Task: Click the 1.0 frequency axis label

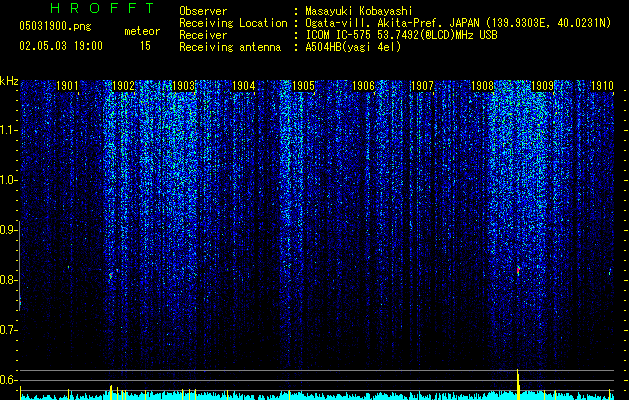Action: (8, 180)
